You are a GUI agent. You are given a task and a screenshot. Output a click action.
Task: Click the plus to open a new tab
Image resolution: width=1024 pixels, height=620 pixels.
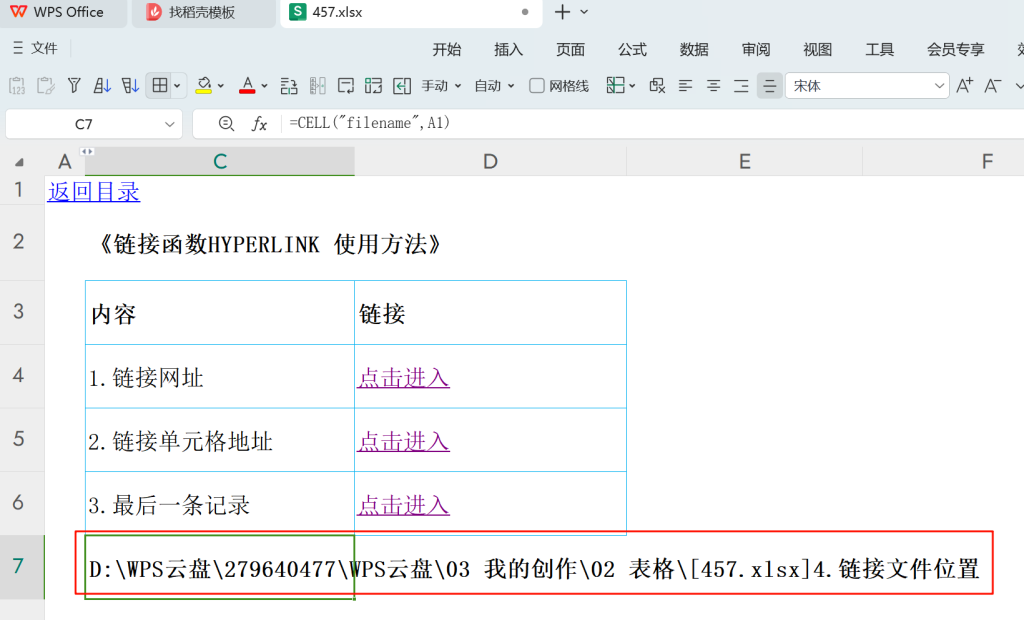(562, 12)
